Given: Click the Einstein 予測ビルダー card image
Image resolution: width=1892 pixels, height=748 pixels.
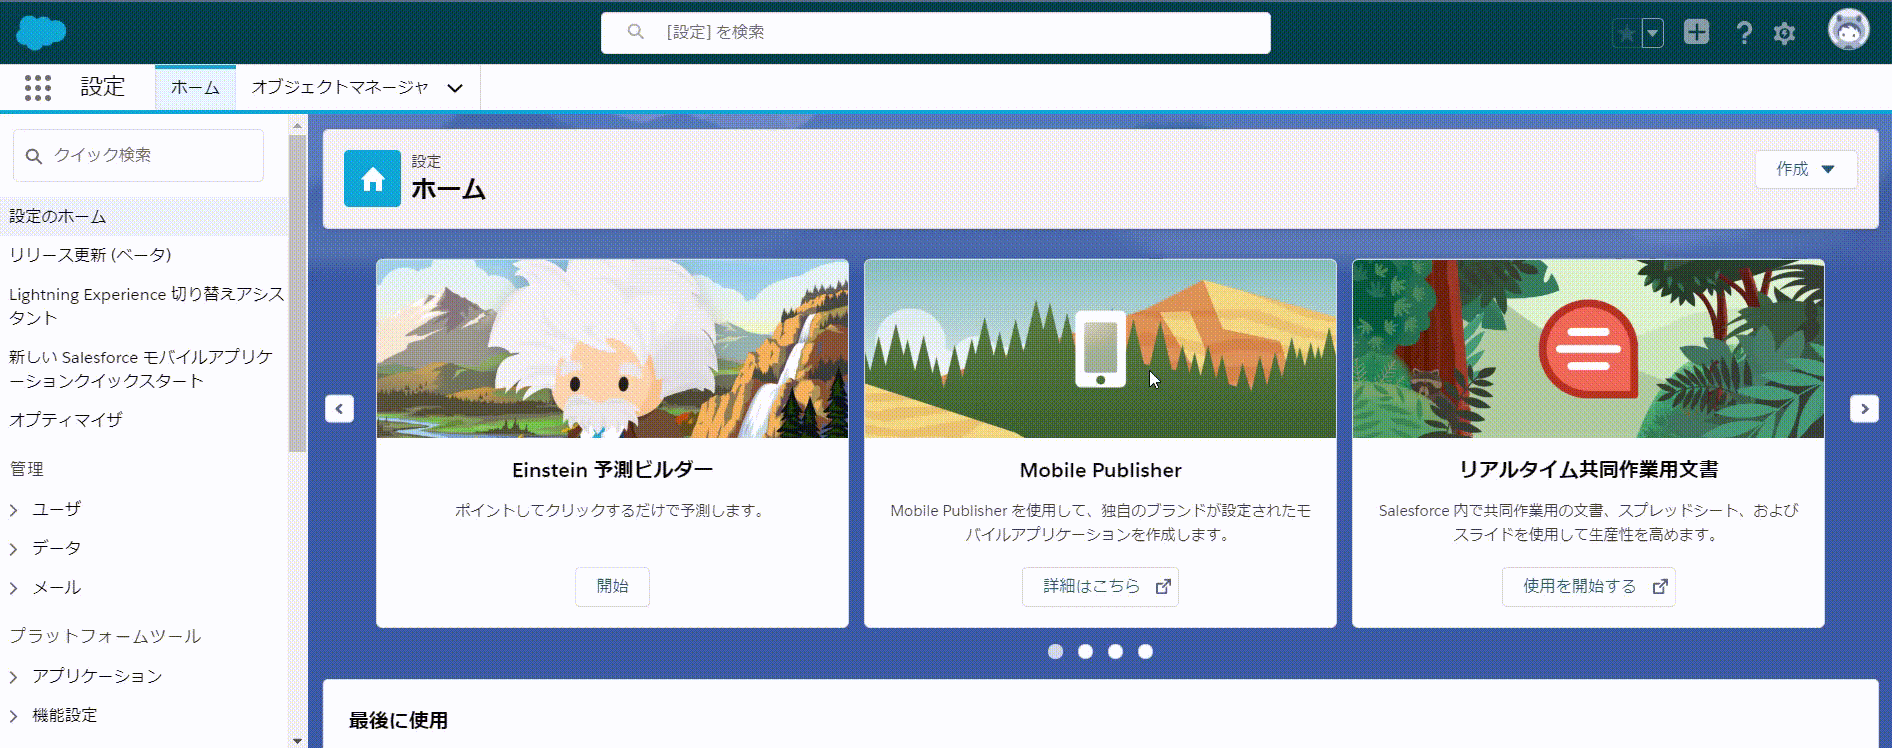Looking at the screenshot, I should click(612, 349).
